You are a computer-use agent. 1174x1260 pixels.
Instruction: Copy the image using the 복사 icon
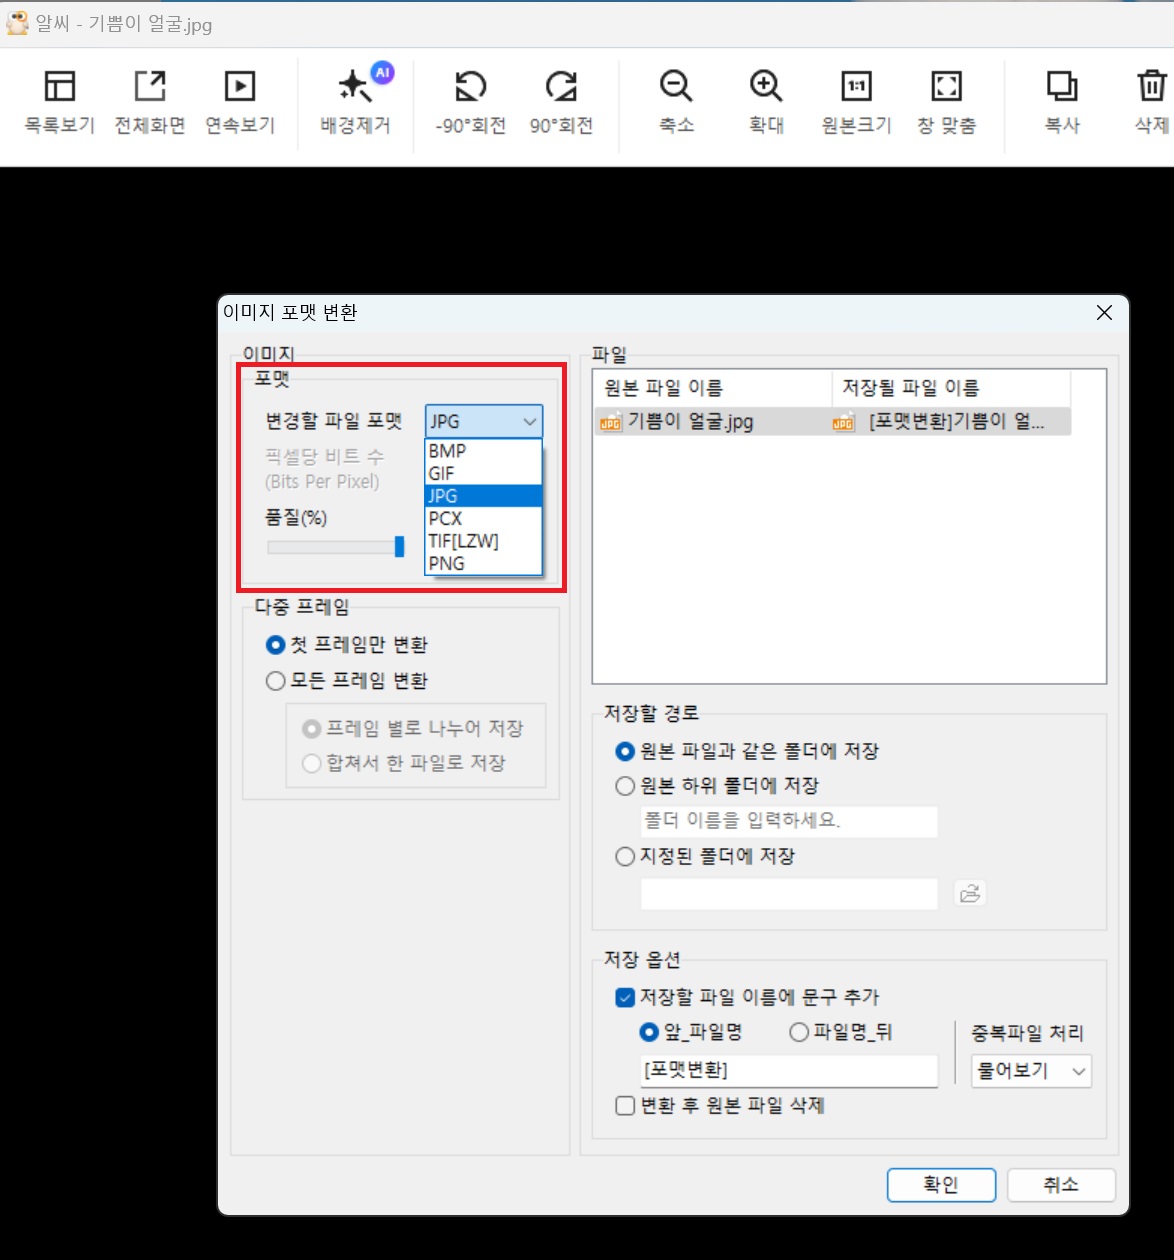click(1062, 100)
